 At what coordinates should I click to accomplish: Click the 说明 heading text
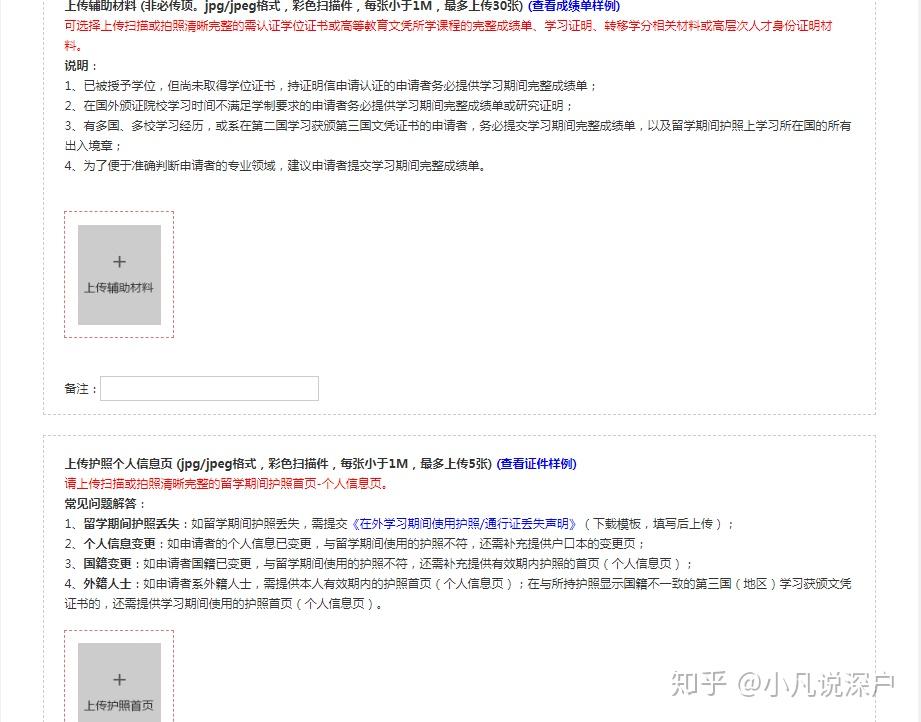pyautogui.click(x=80, y=66)
